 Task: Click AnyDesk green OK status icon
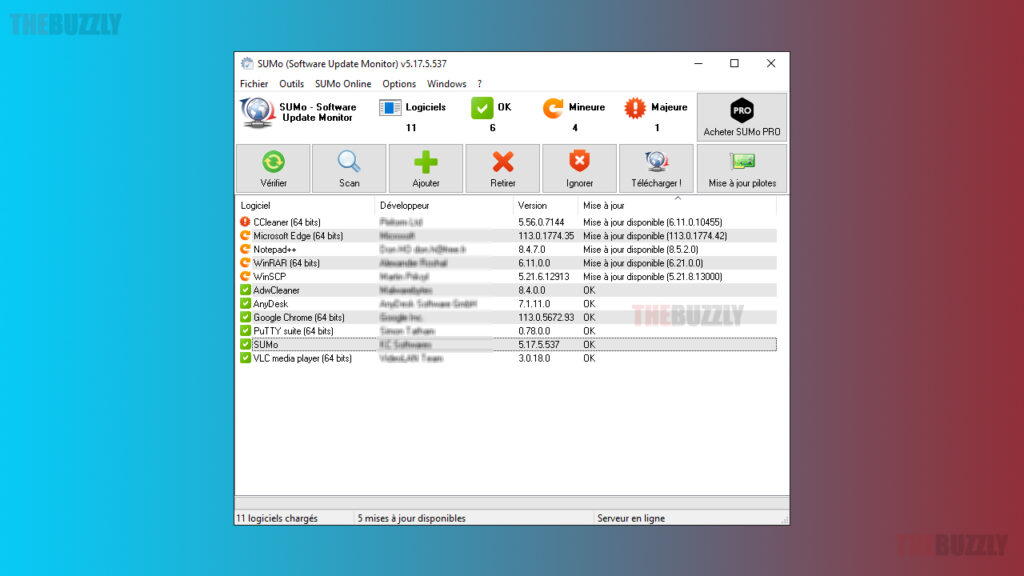[x=245, y=304]
